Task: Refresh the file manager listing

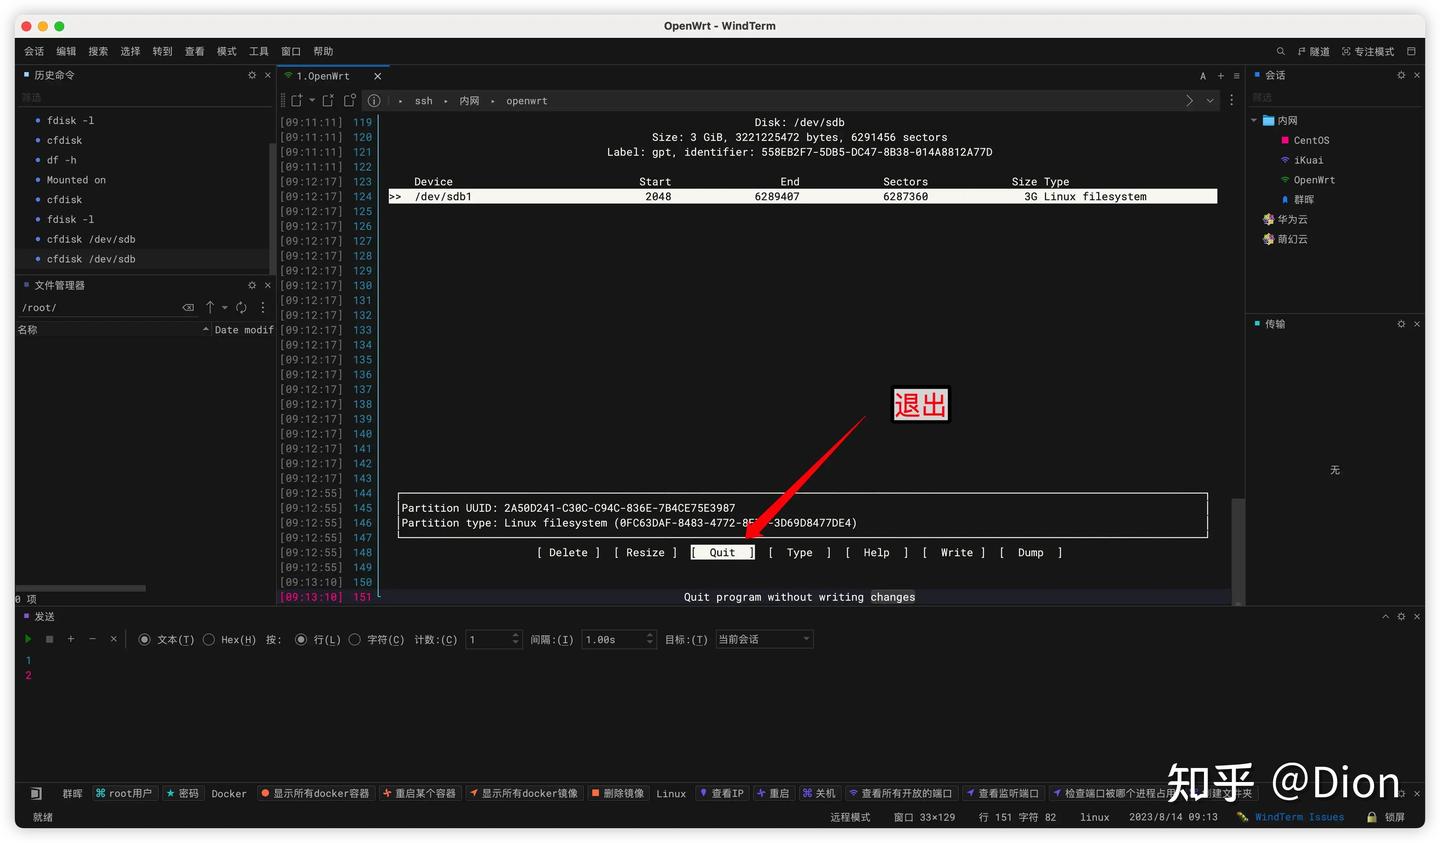Action: coord(241,307)
